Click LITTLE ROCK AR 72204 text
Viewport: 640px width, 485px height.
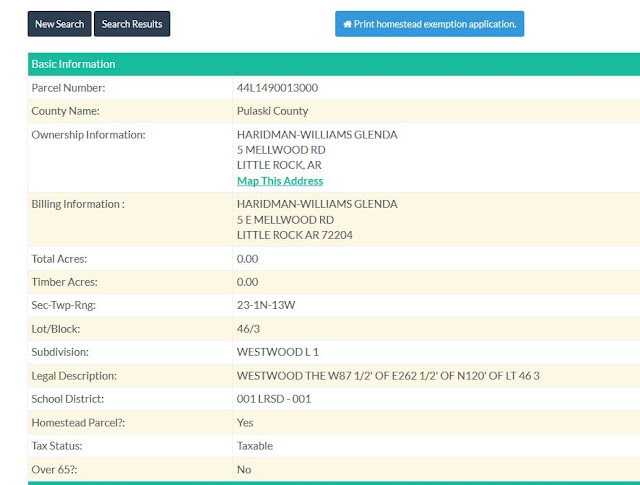(x=295, y=235)
